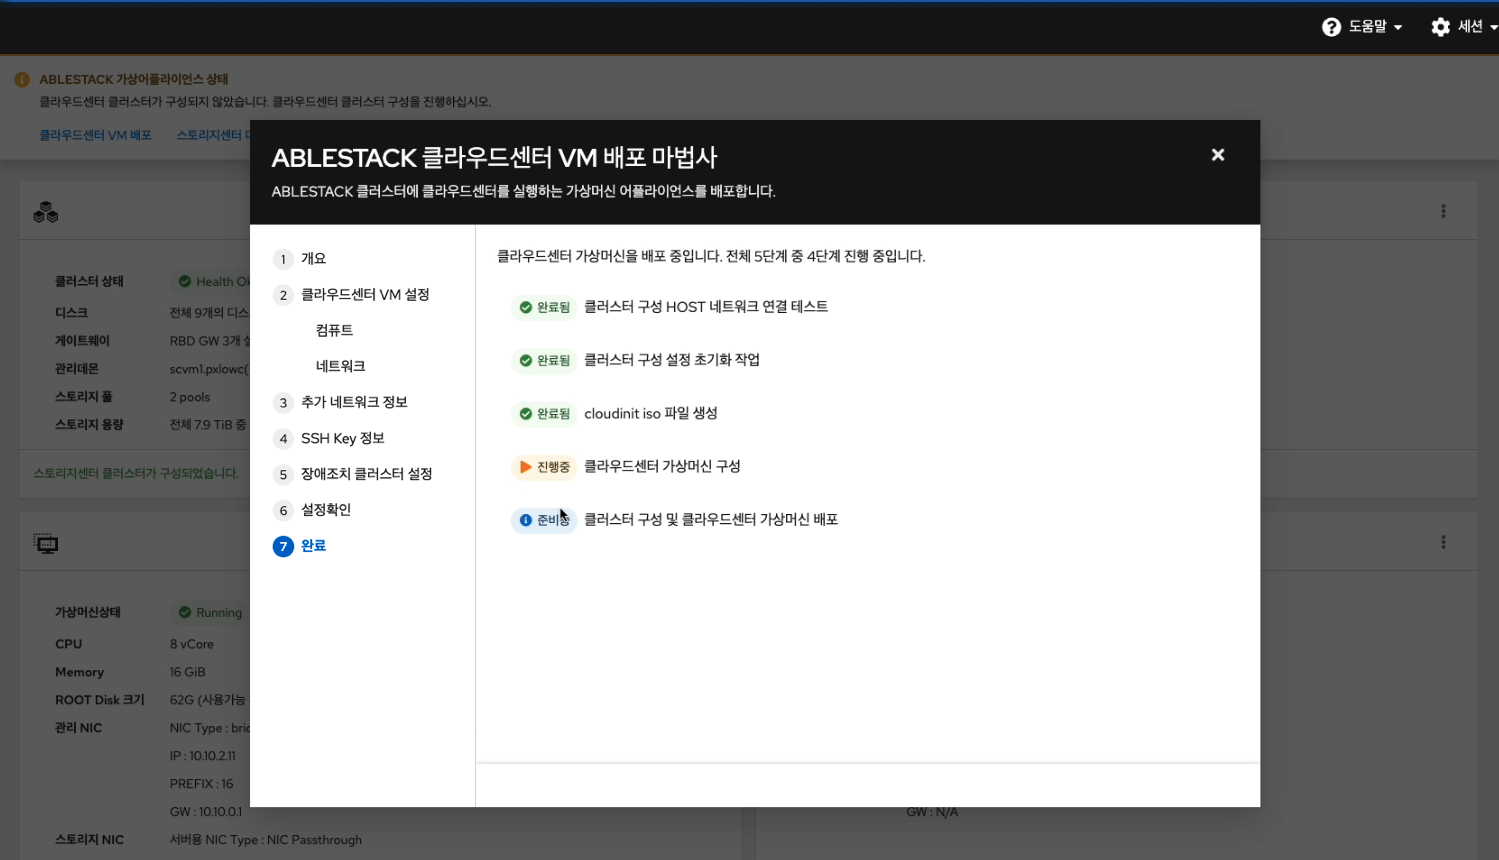This screenshot has height=860, width=1499.
Task: Open the 세션 session menu
Action: click(1464, 27)
